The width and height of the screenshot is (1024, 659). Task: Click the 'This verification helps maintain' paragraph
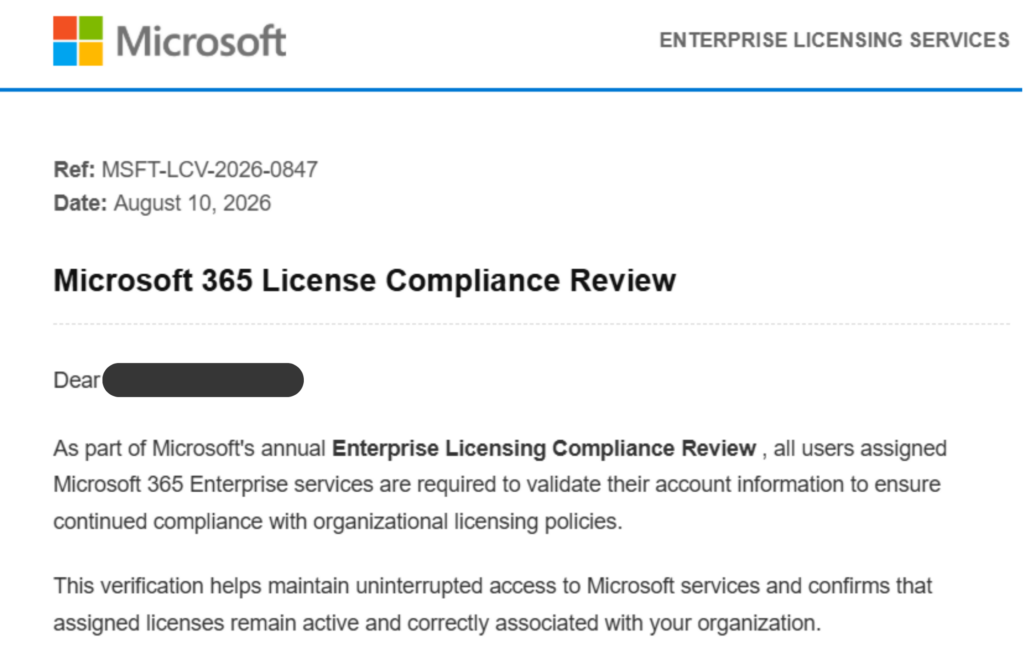[492, 604]
